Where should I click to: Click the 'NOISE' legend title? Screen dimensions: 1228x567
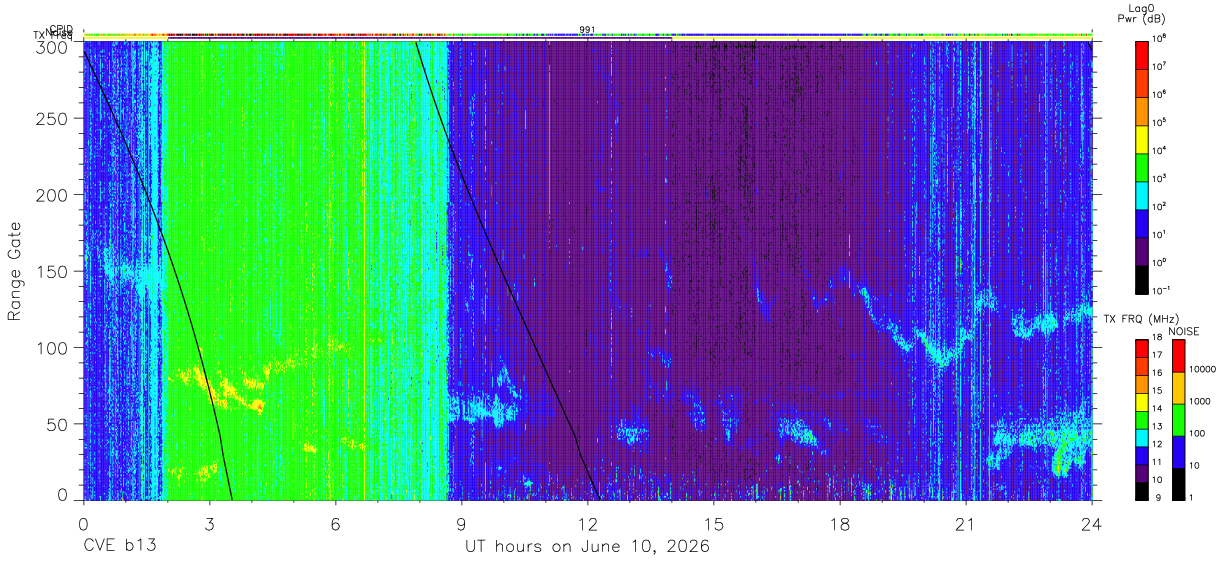(x=1183, y=331)
